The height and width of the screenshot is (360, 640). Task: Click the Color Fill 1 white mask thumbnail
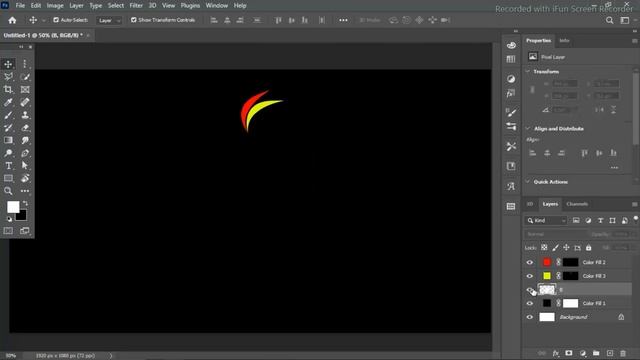(x=570, y=303)
